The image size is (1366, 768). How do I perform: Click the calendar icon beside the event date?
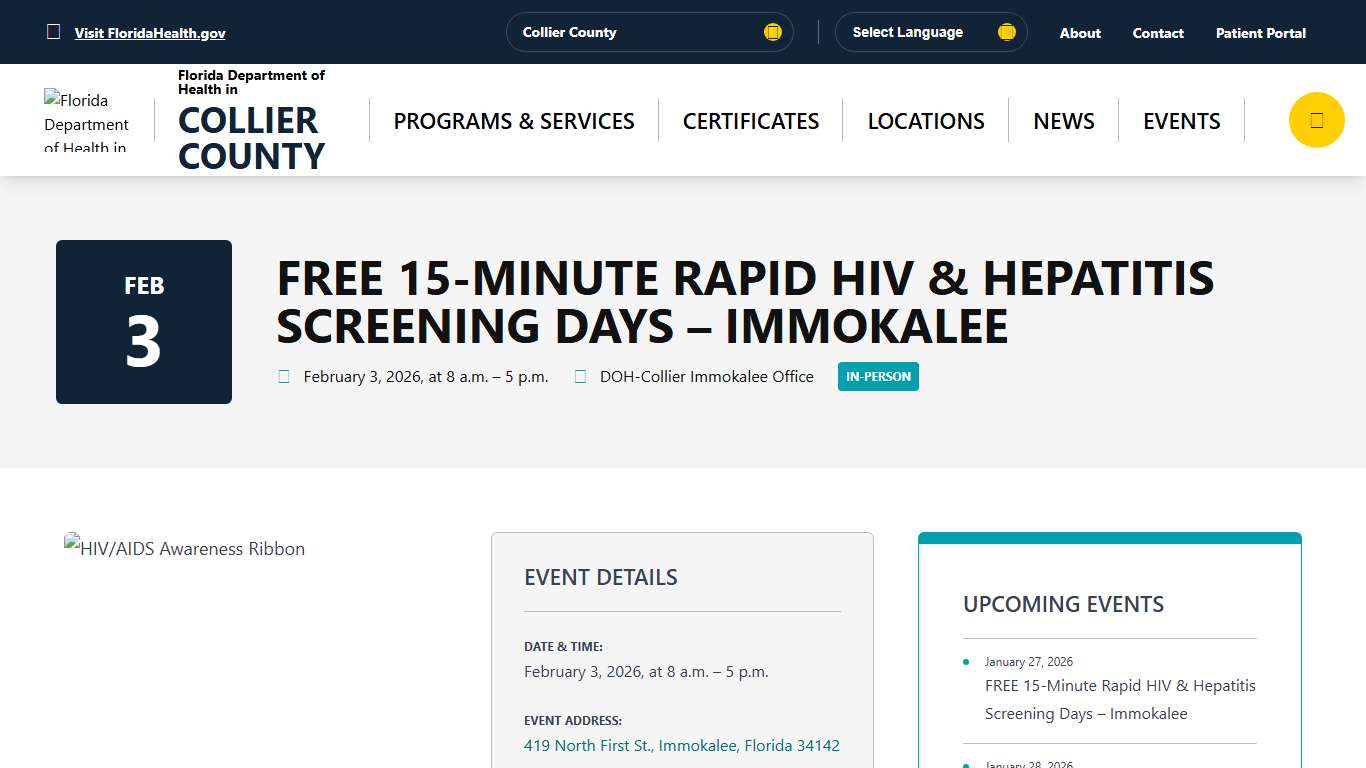283,376
